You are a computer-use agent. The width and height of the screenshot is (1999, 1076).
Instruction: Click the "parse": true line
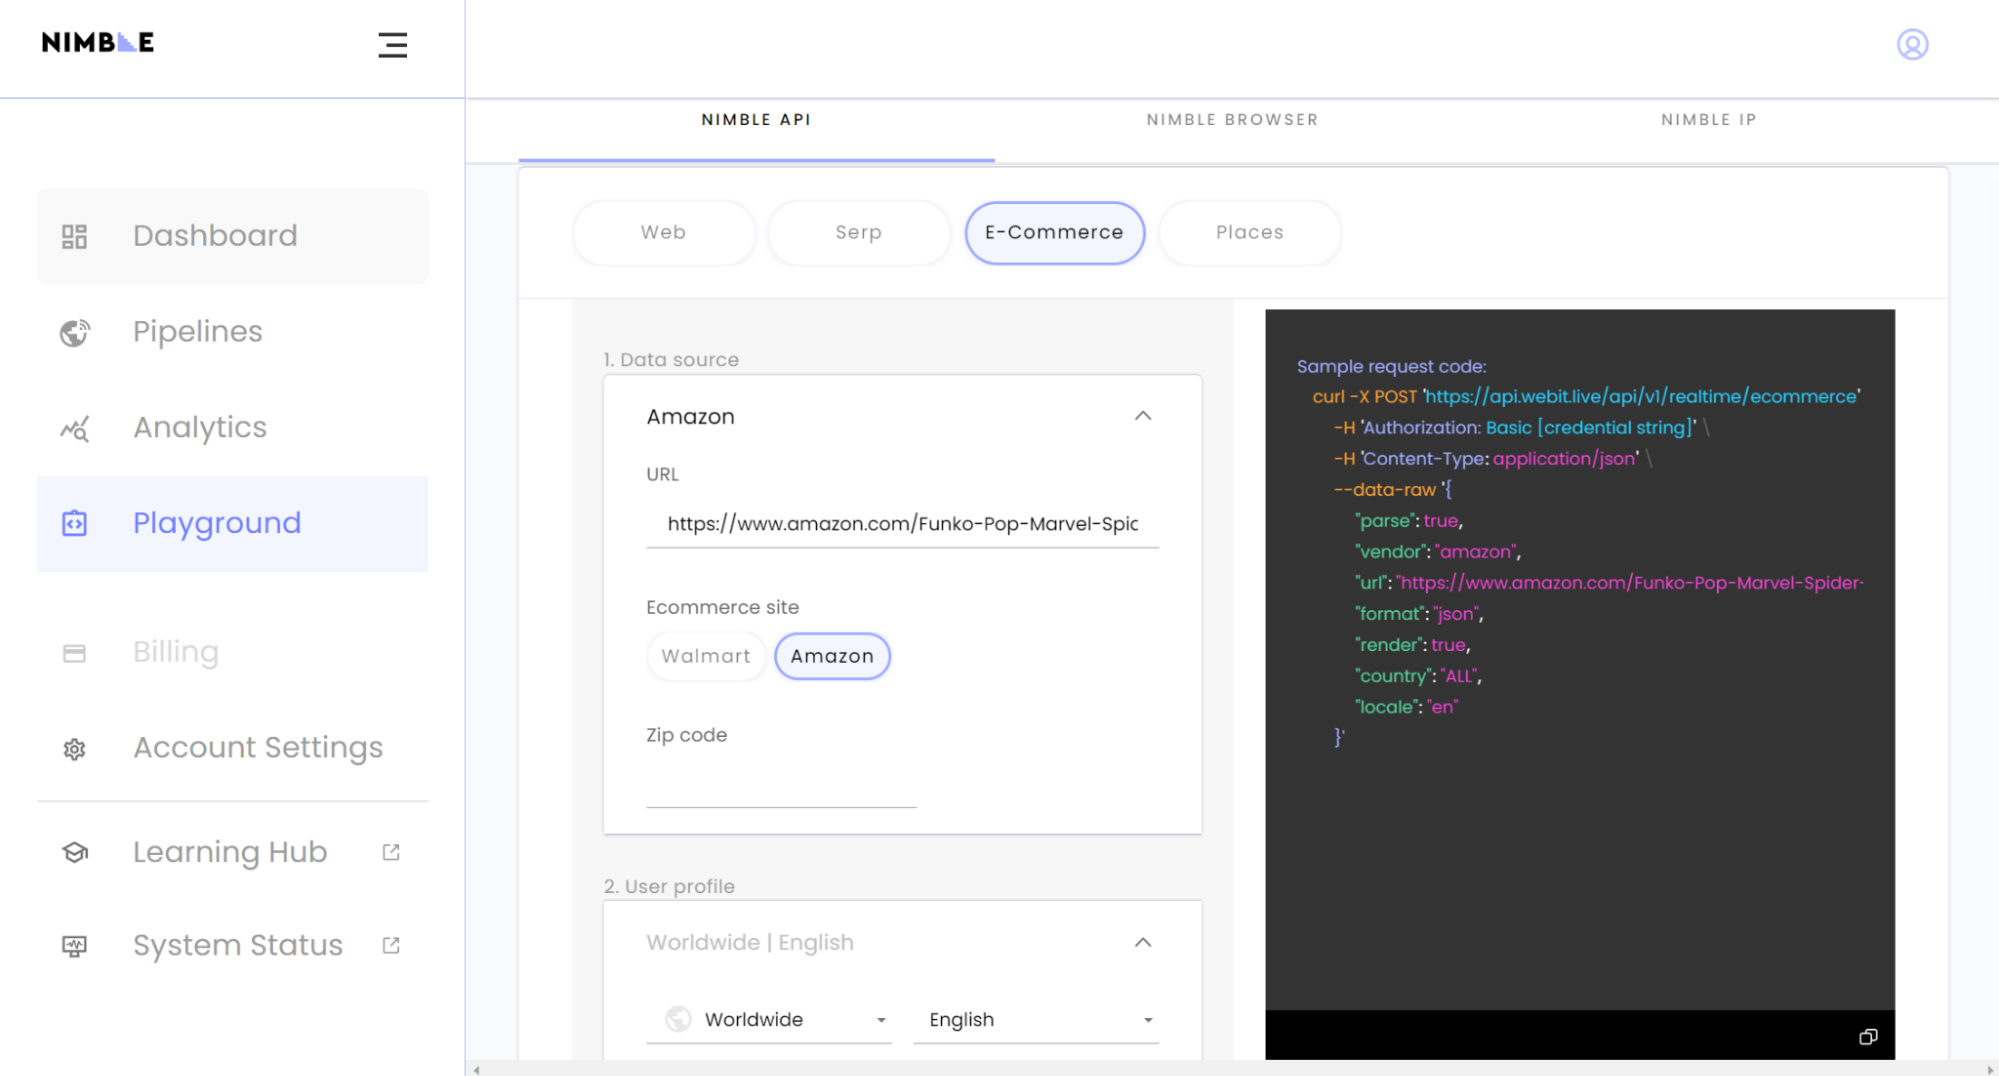[x=1409, y=521]
